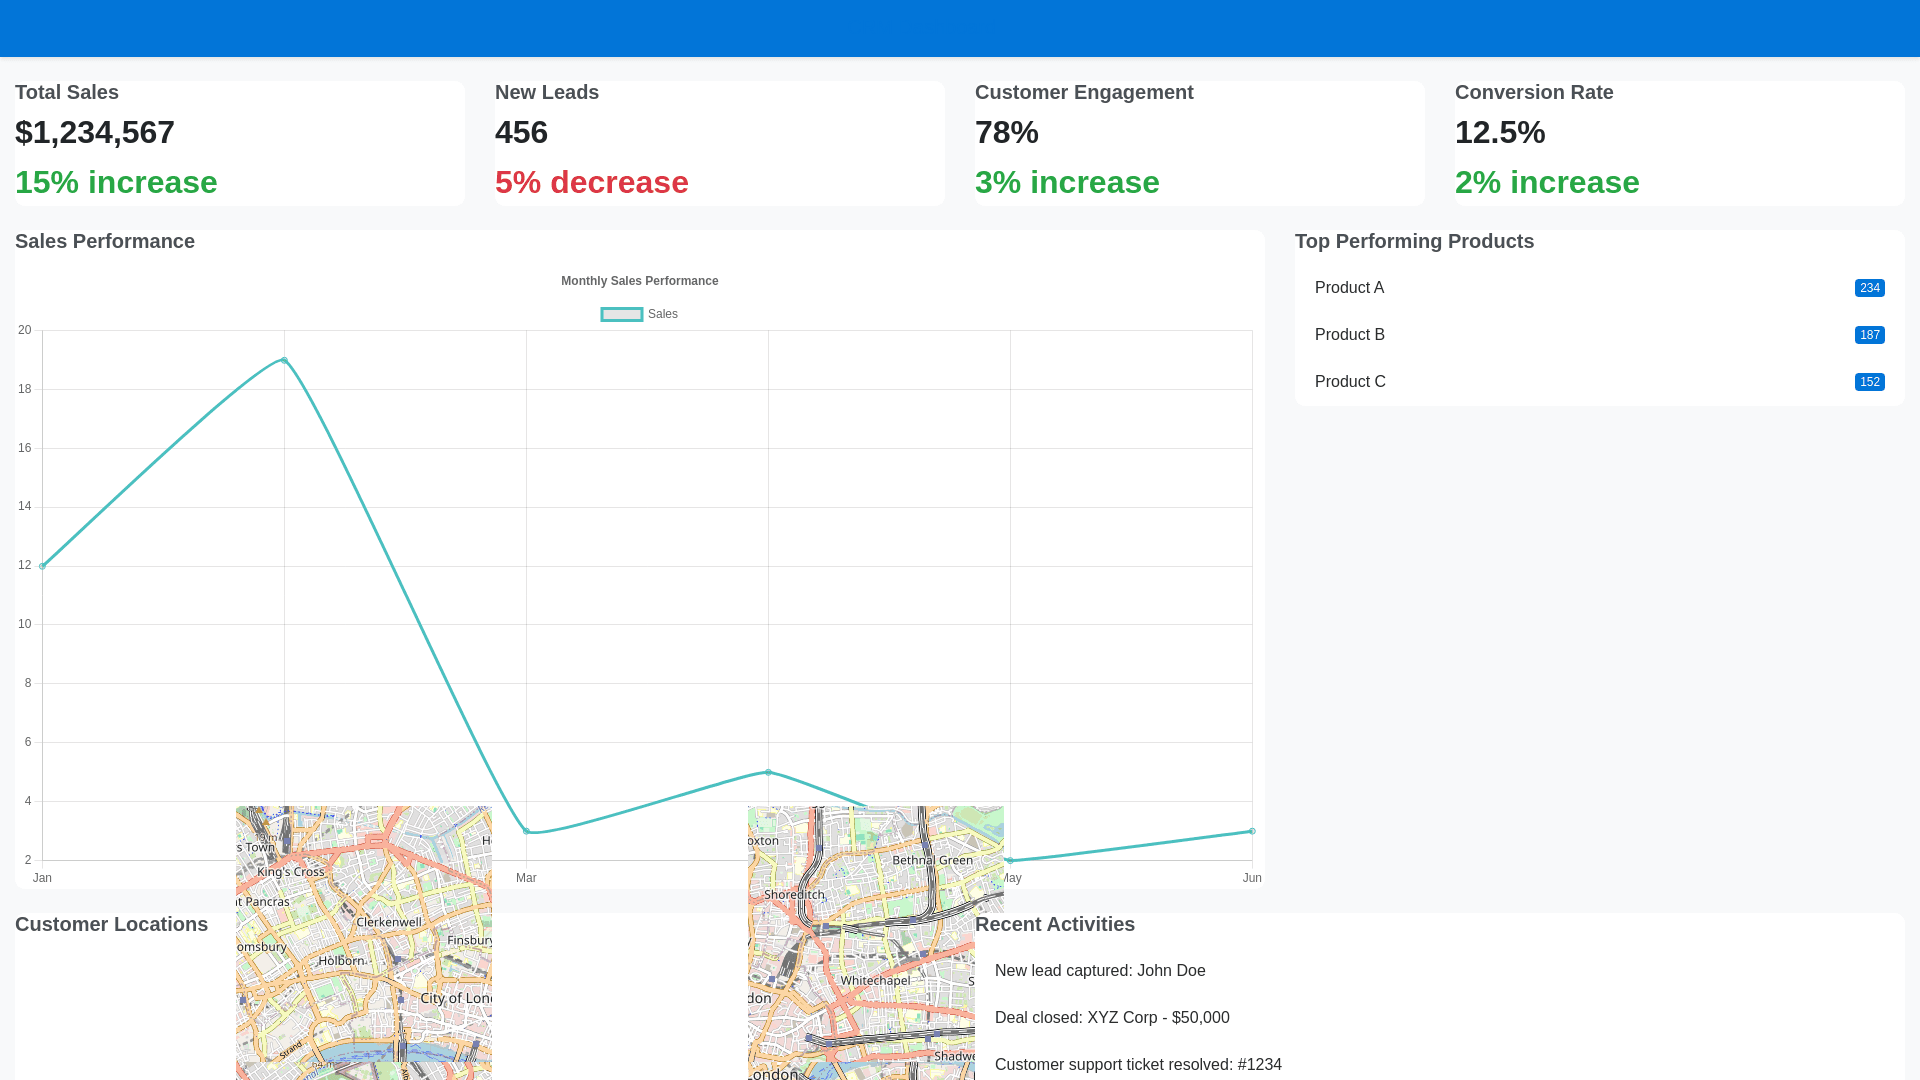Click the Conversion Rate 12.5% card
This screenshot has height=1080, width=1920.
coord(1679,143)
